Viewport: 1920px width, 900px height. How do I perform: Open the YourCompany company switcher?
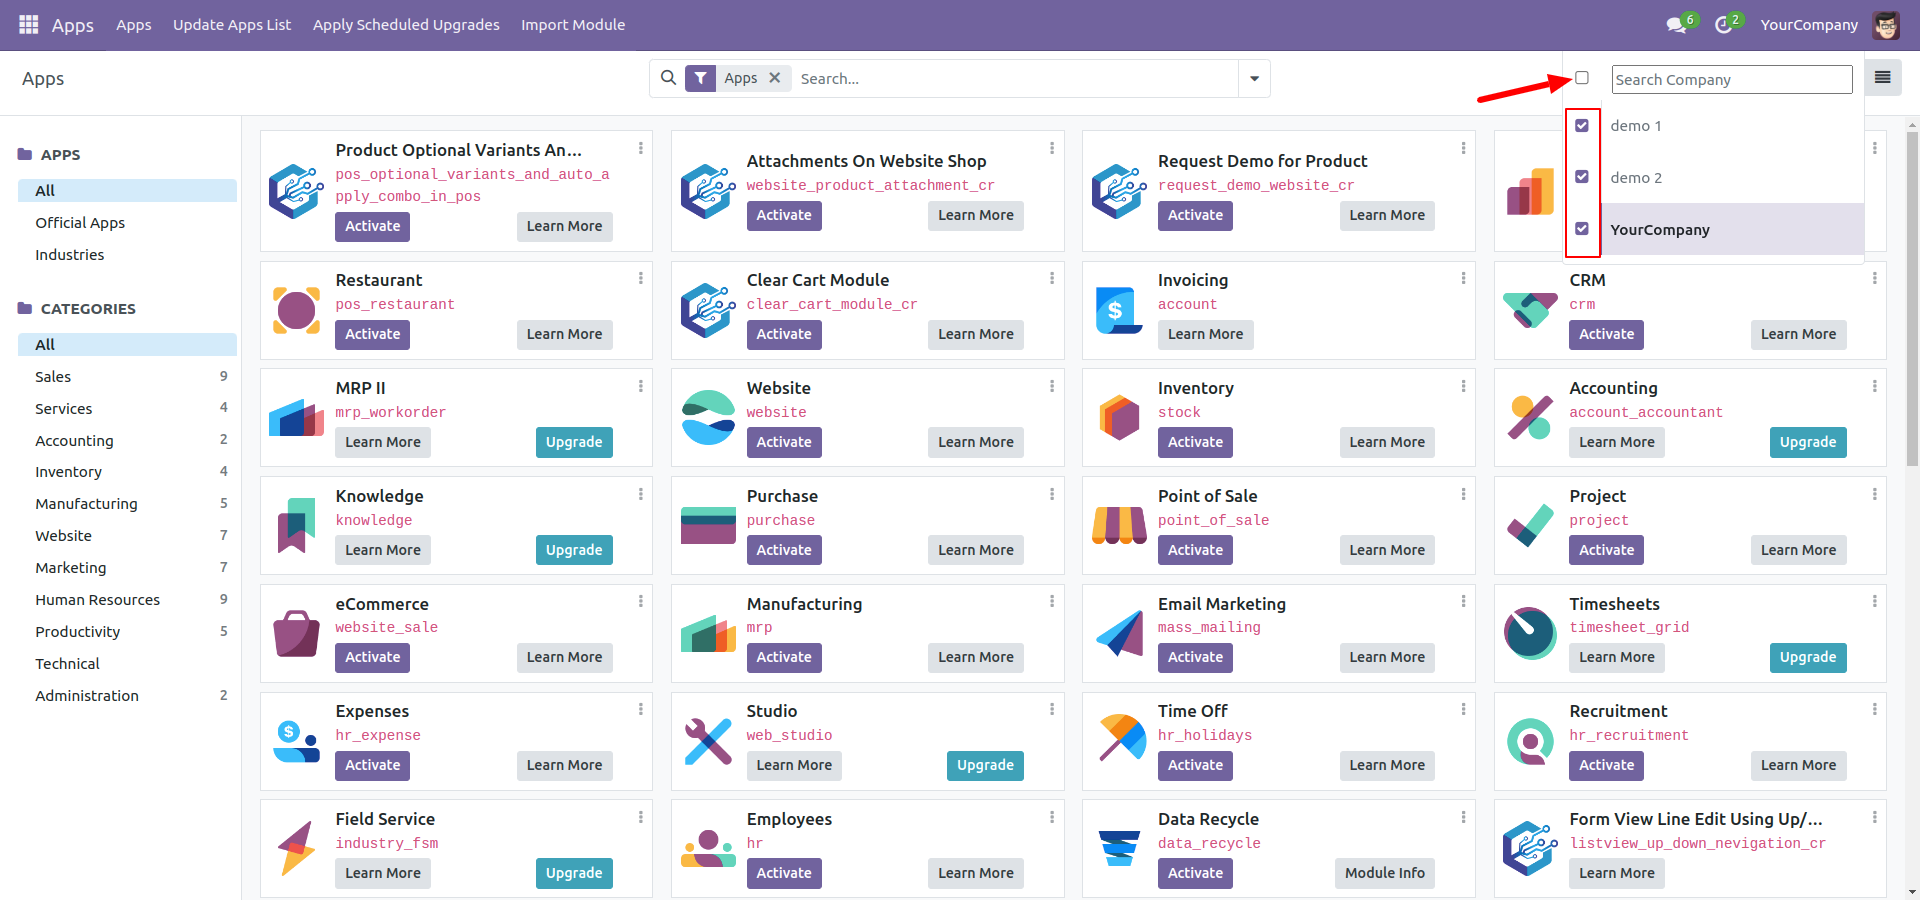[x=1809, y=25]
